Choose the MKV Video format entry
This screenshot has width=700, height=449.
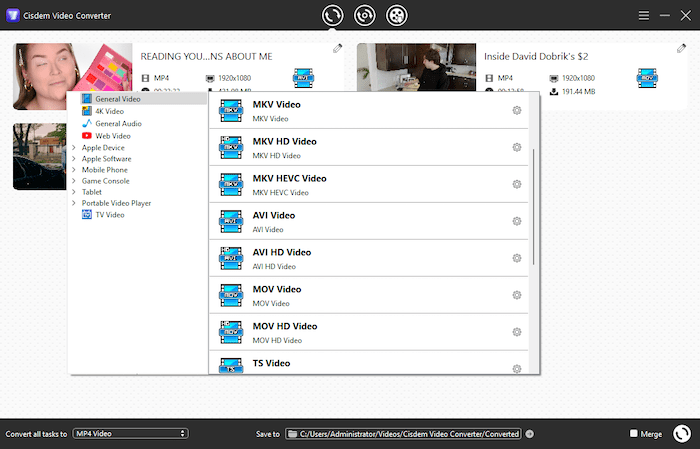pos(369,111)
